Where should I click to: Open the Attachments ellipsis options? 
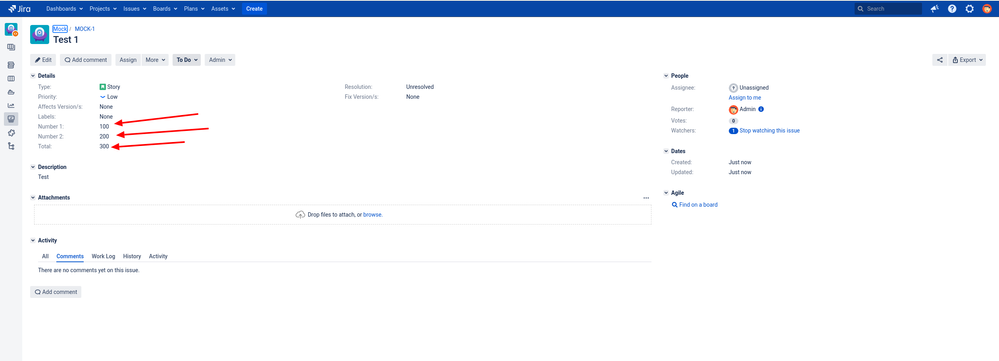(646, 198)
